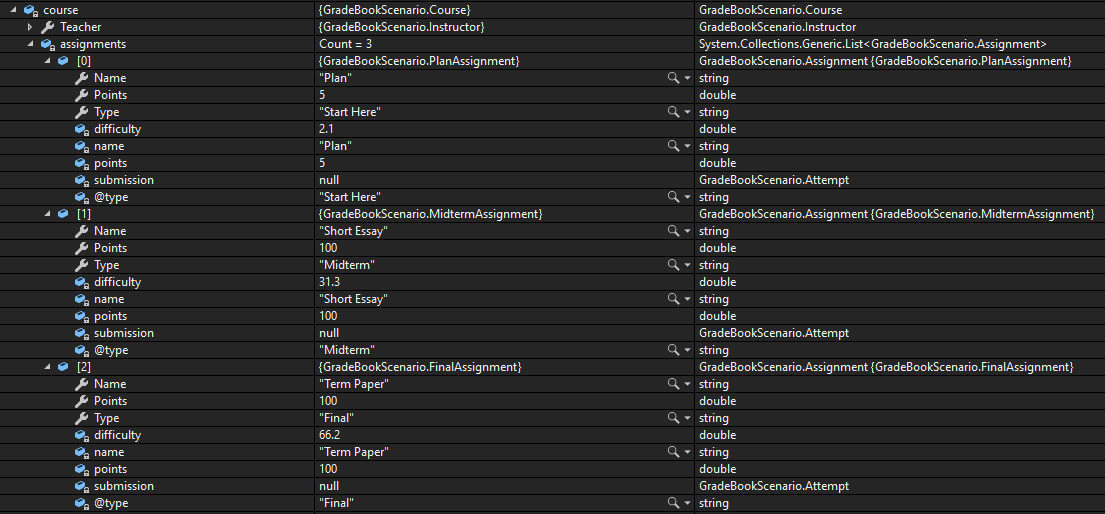Open visualizer dropdown arrow for lowercase name "Term Paper"
Viewport: 1105px width, 514px height.
(x=687, y=452)
